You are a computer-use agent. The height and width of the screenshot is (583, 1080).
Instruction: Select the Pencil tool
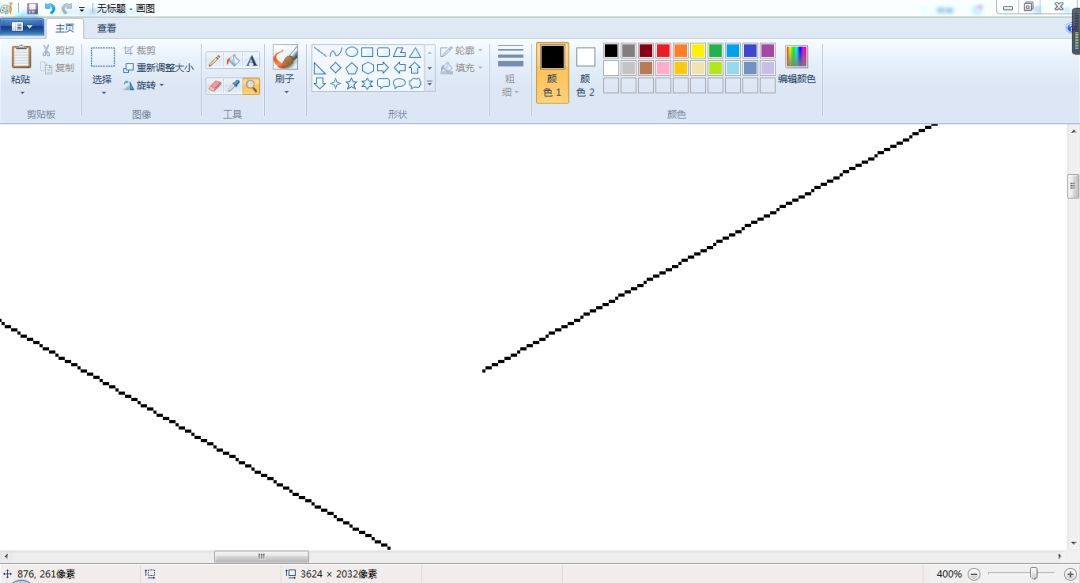coord(214,61)
